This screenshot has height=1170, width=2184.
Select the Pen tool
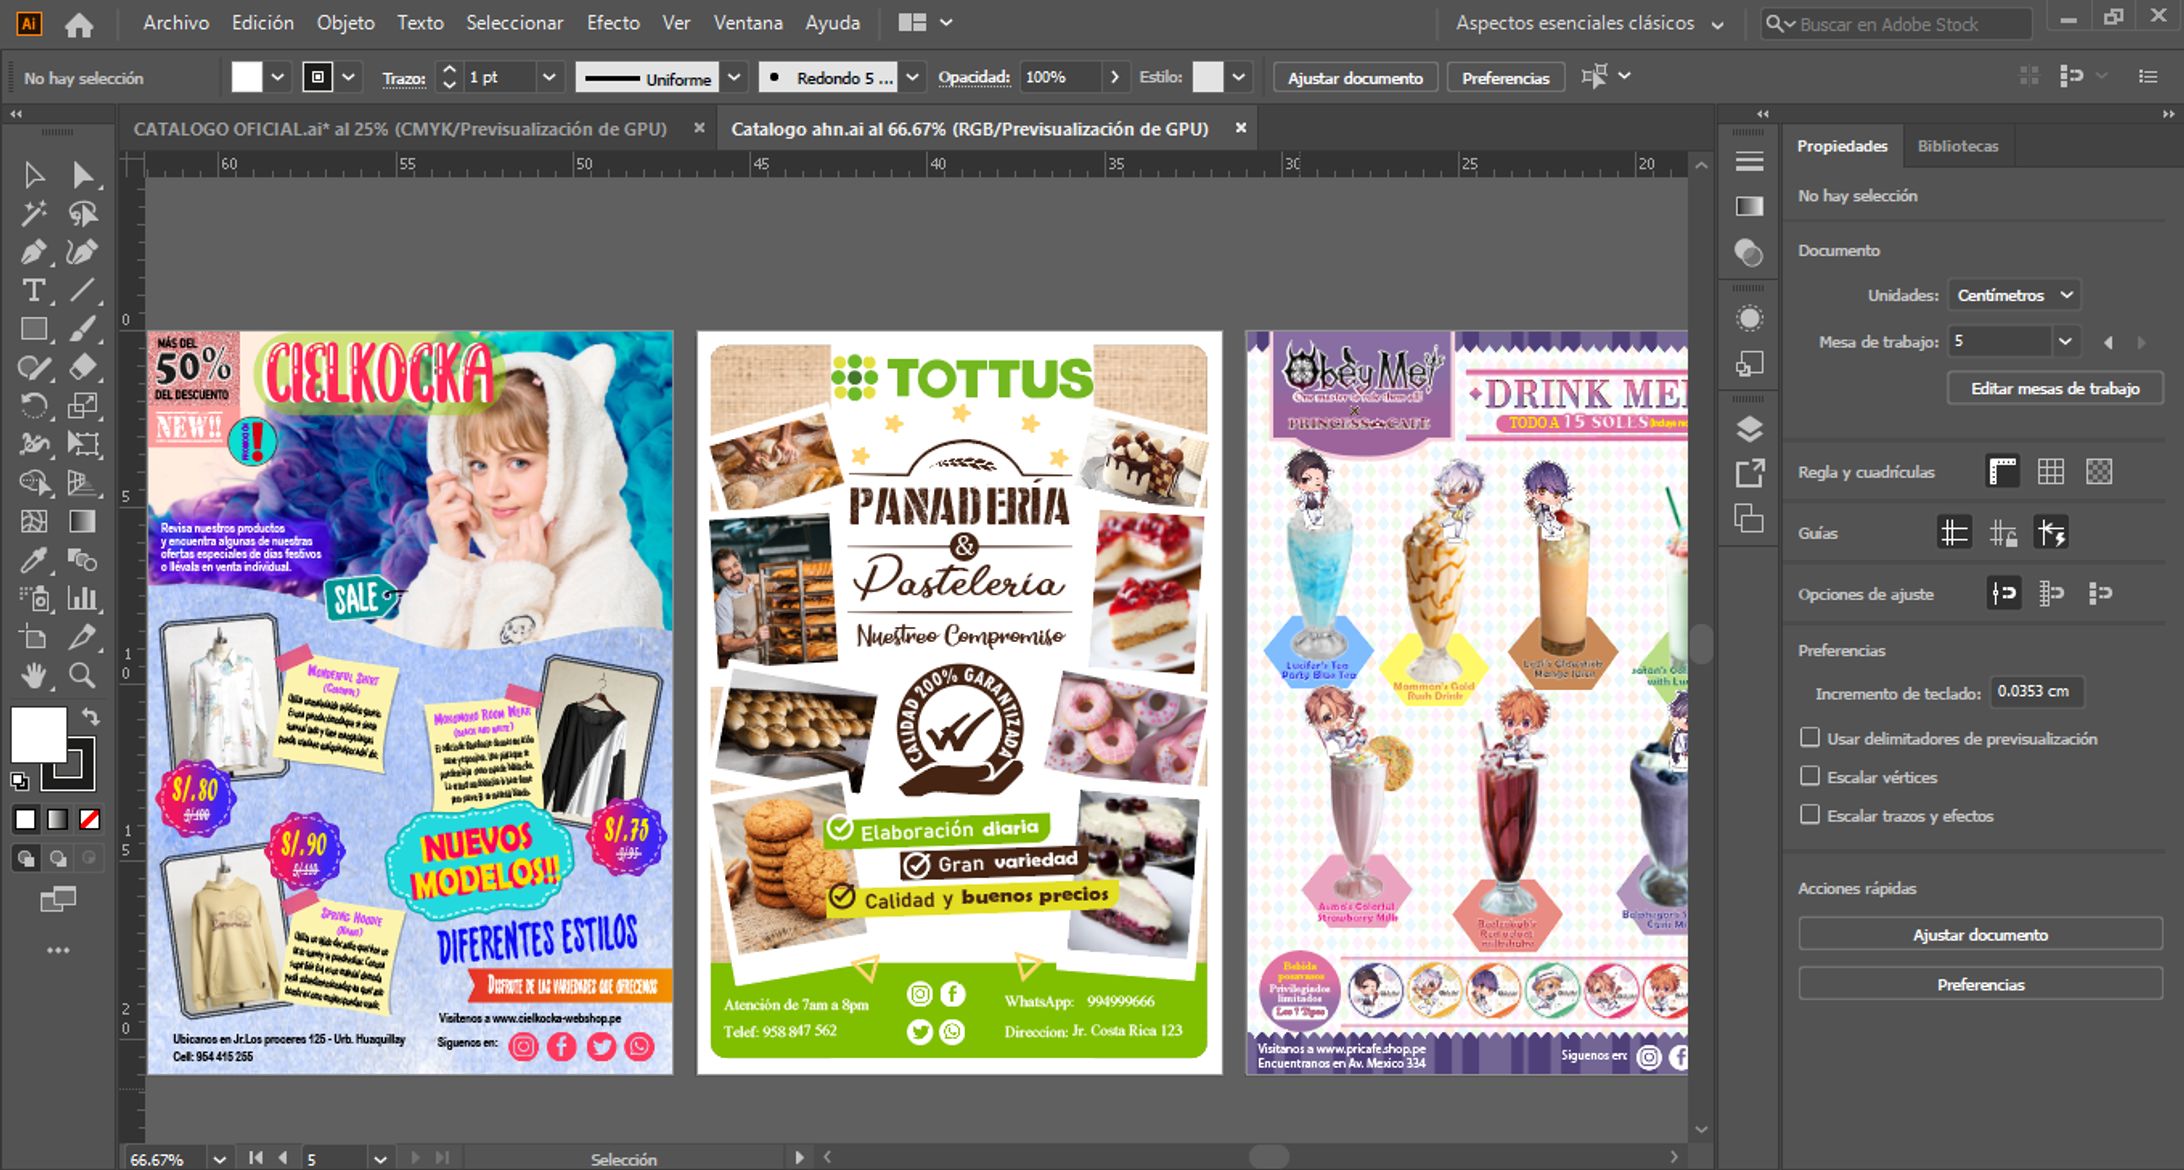34,252
